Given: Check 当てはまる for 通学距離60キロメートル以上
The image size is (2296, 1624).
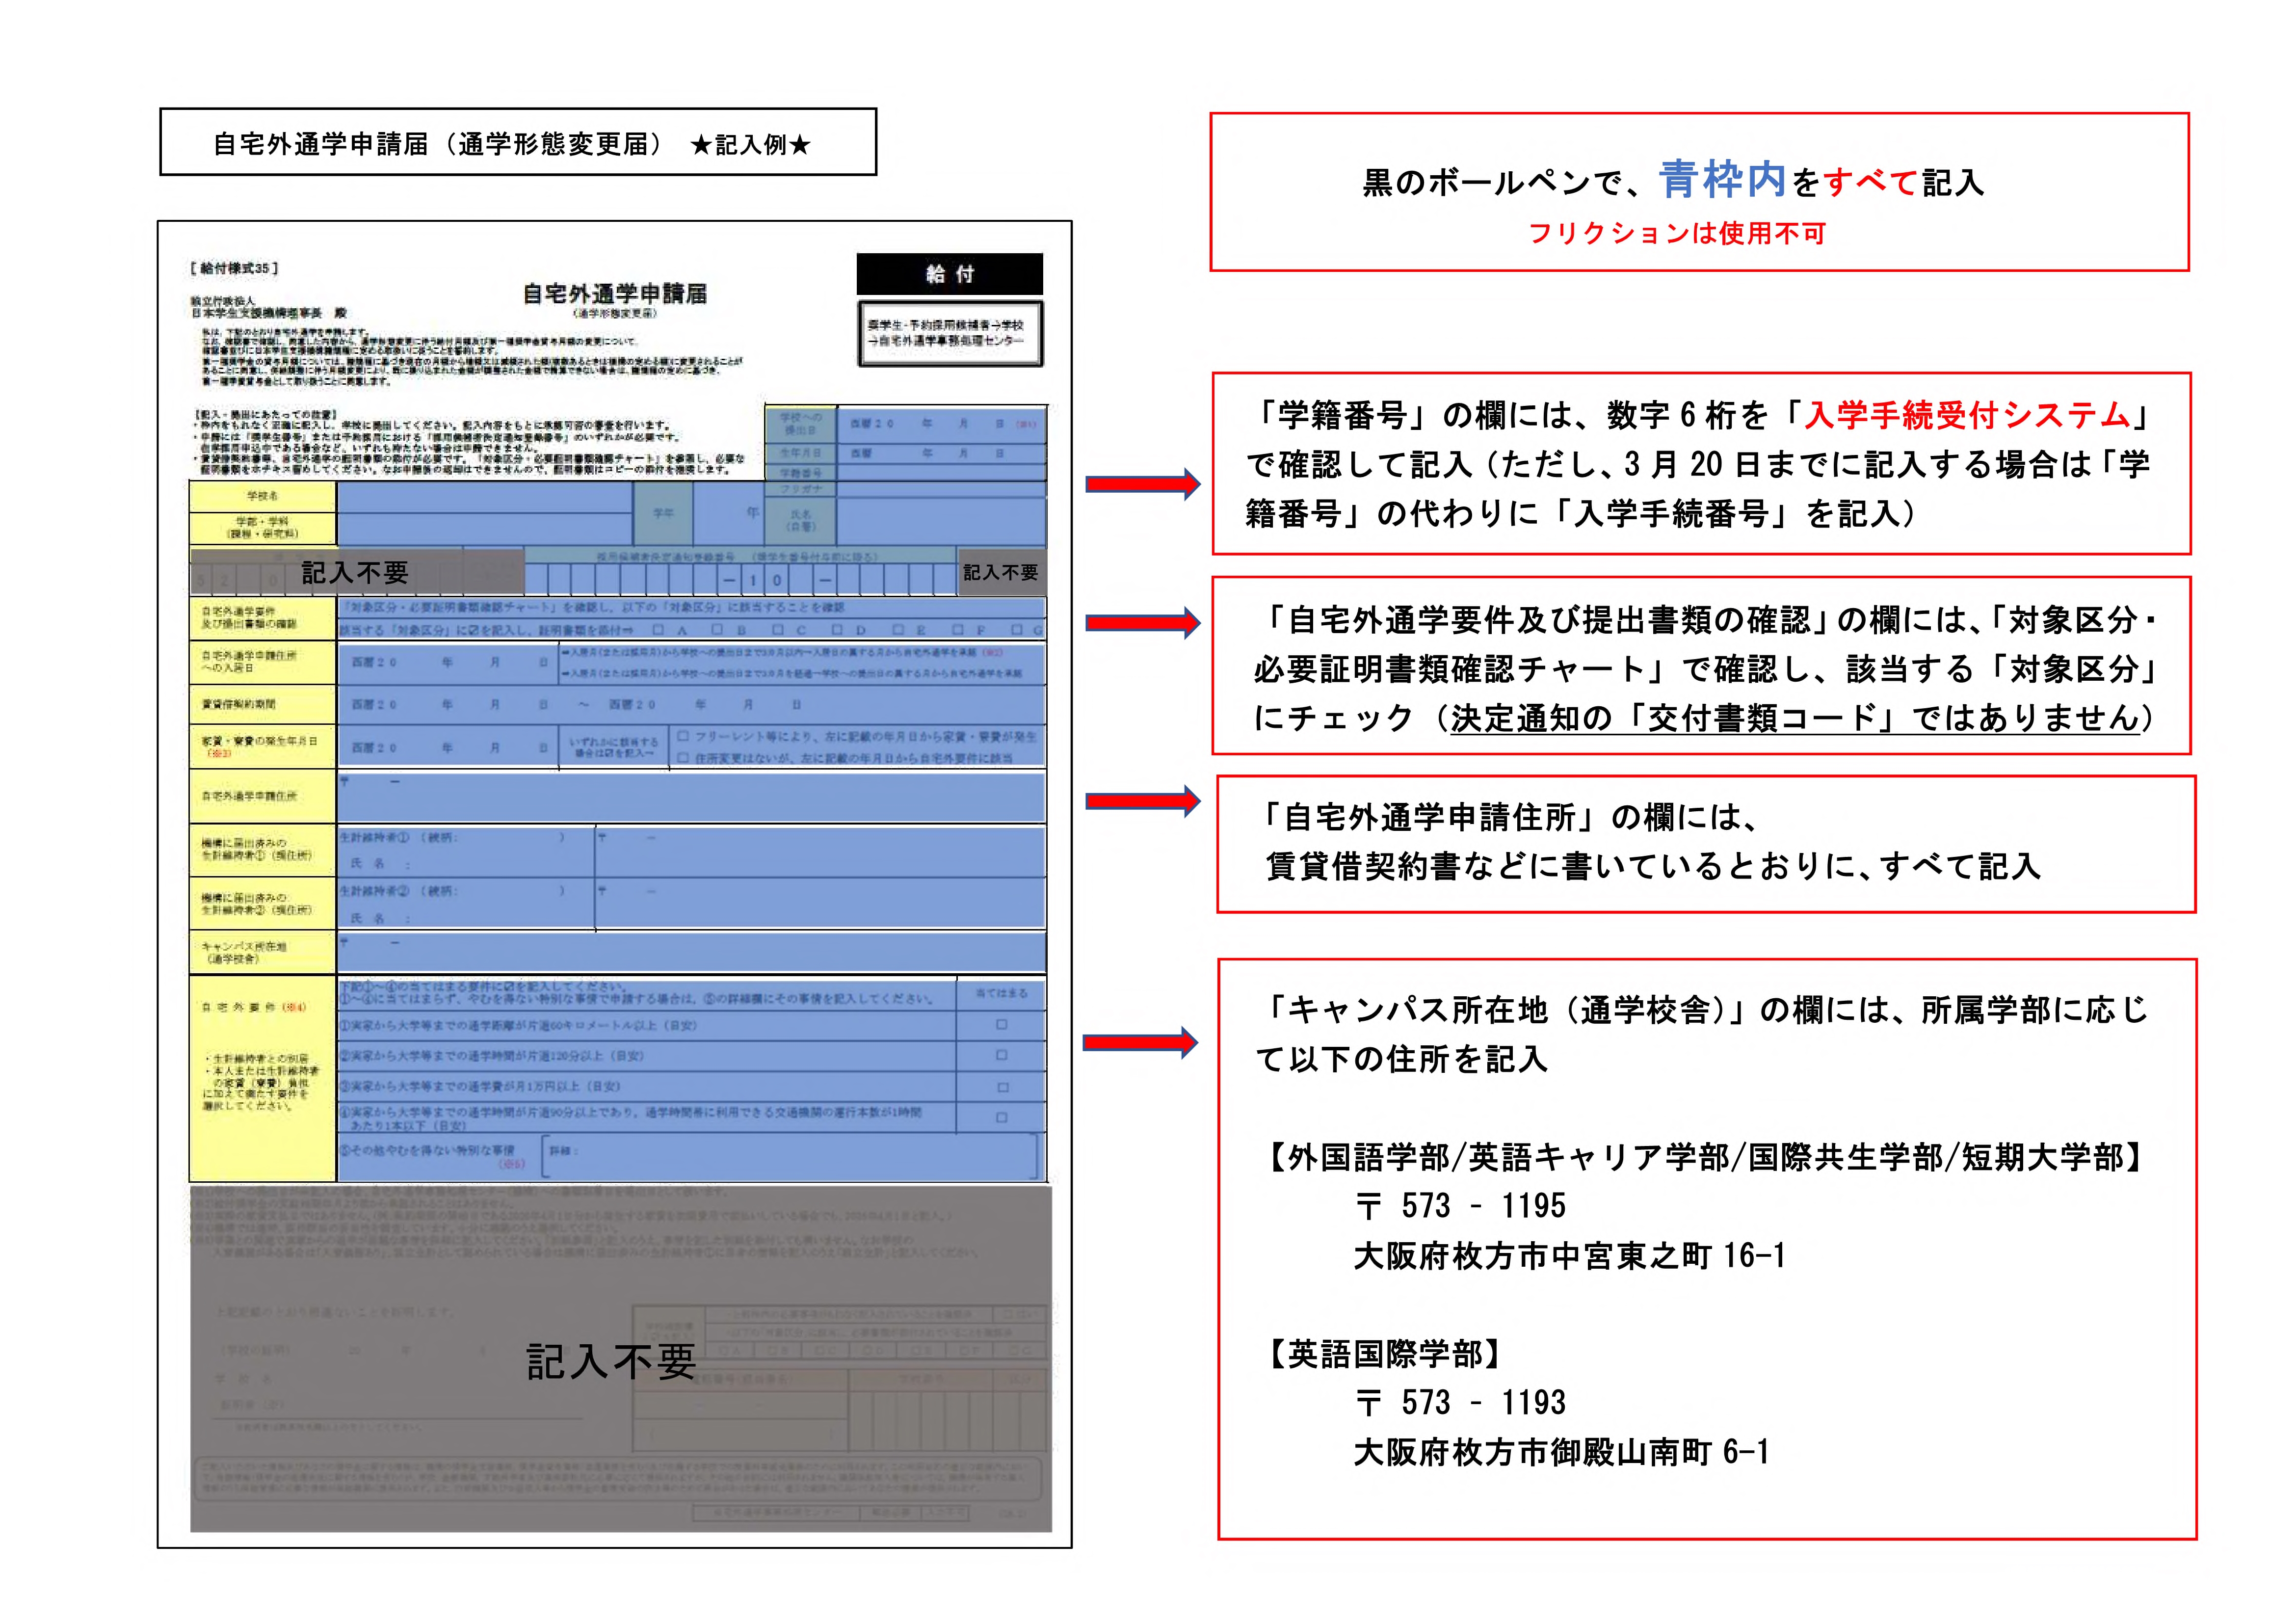Looking at the screenshot, I should coord(1002,1025).
